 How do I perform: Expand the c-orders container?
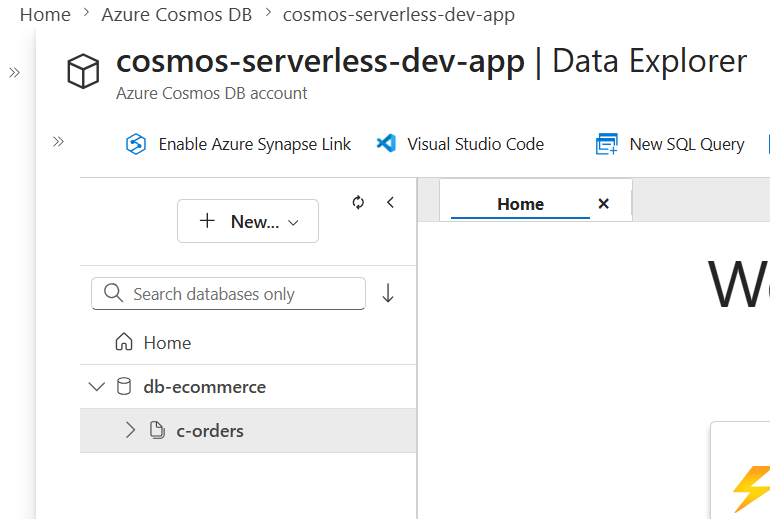coord(130,430)
